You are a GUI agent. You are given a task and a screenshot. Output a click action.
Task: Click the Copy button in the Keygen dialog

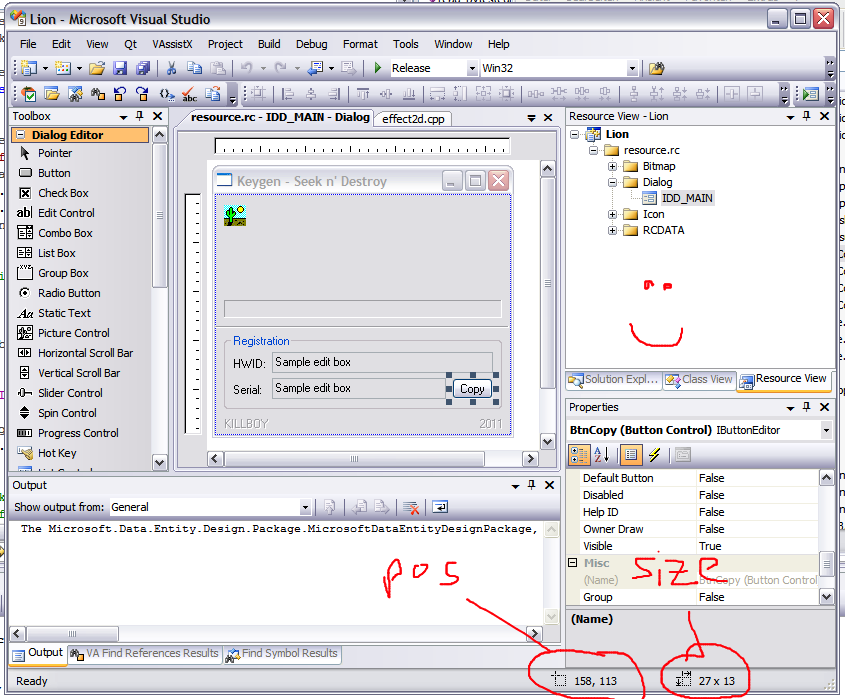click(472, 389)
